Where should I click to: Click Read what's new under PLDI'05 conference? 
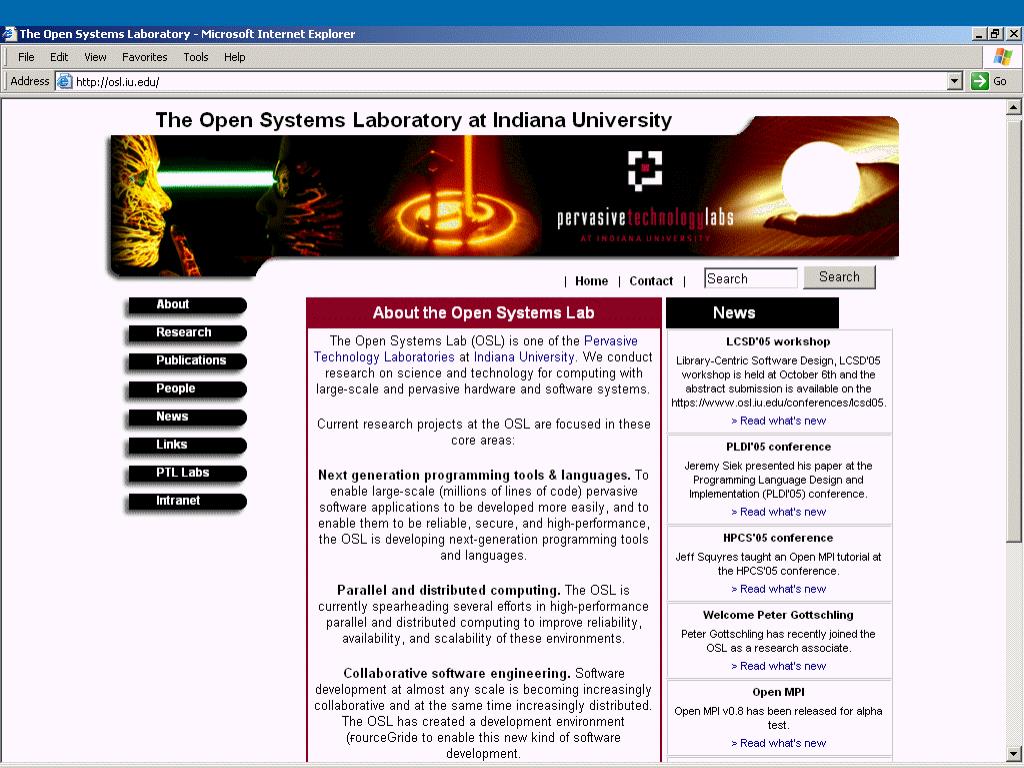778,512
